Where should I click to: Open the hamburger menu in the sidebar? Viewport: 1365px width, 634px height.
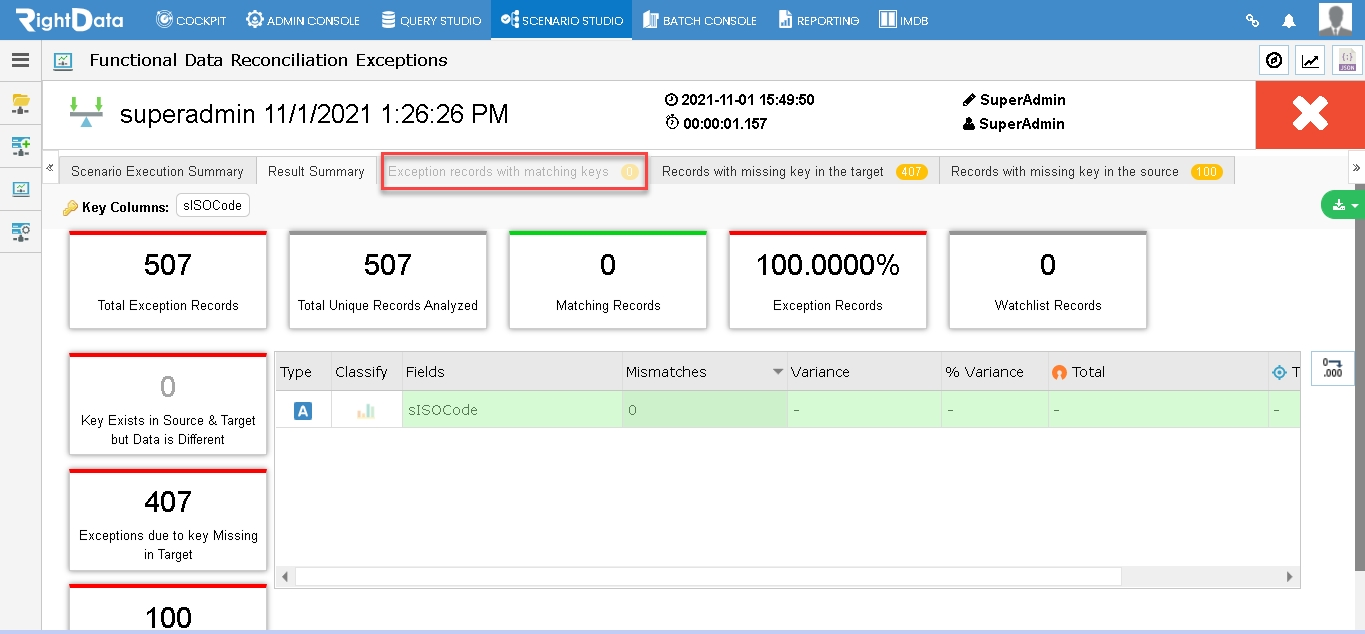tap(20, 60)
